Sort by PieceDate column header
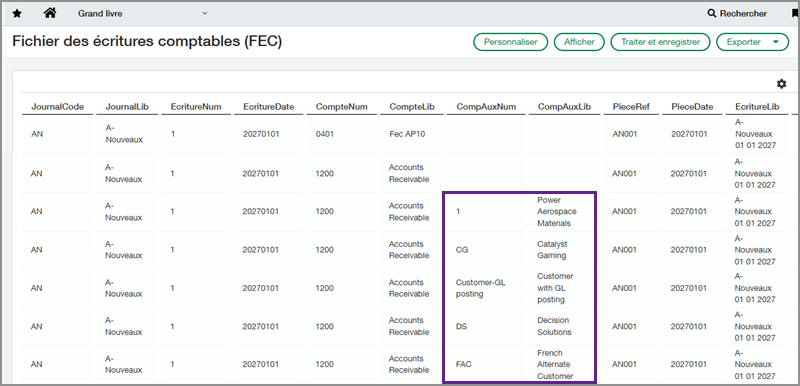Viewport: 800px width, 386px height. tap(692, 107)
